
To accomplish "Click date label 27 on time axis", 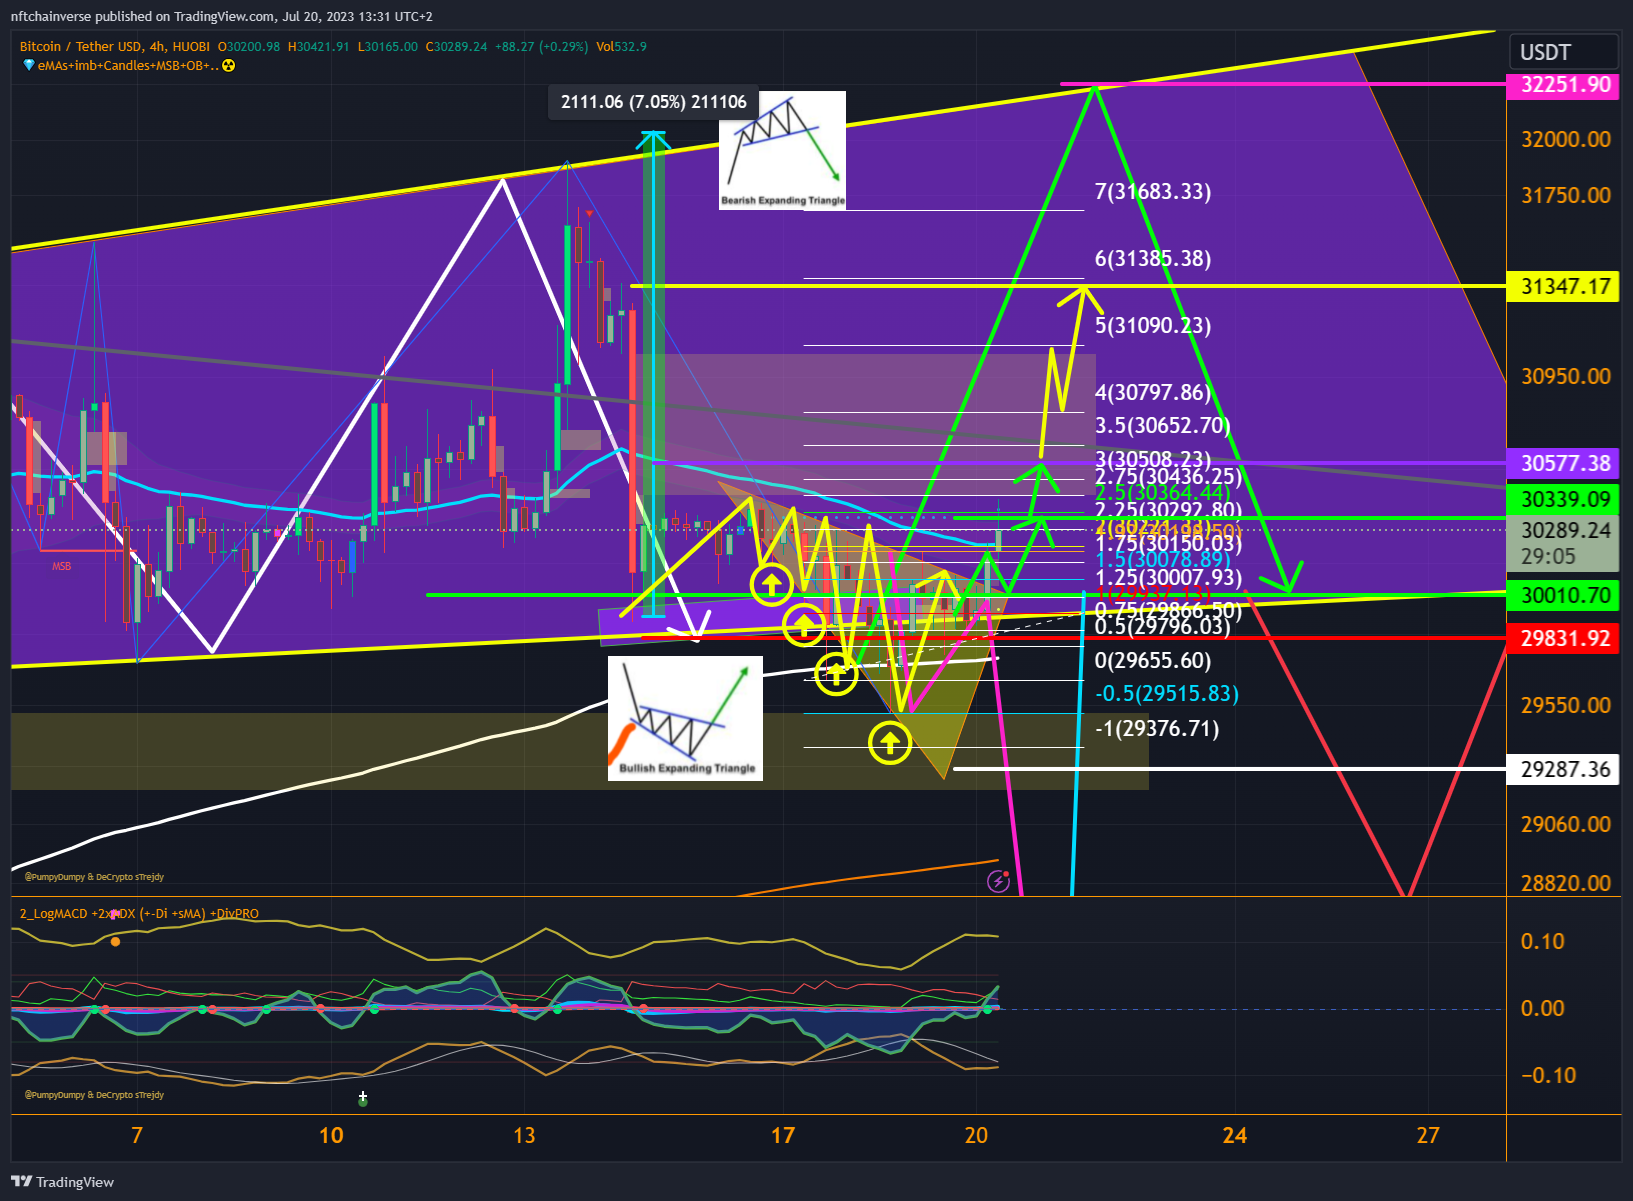I will point(1428,1136).
